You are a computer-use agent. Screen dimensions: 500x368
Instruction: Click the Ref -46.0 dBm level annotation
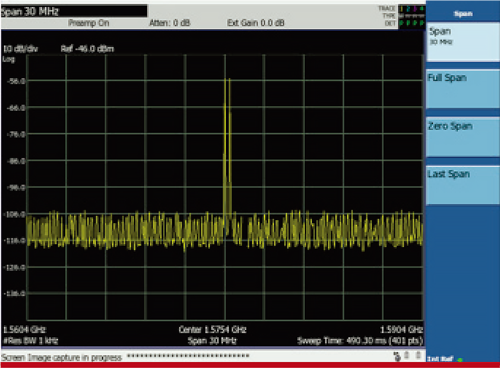pyautogui.click(x=87, y=49)
